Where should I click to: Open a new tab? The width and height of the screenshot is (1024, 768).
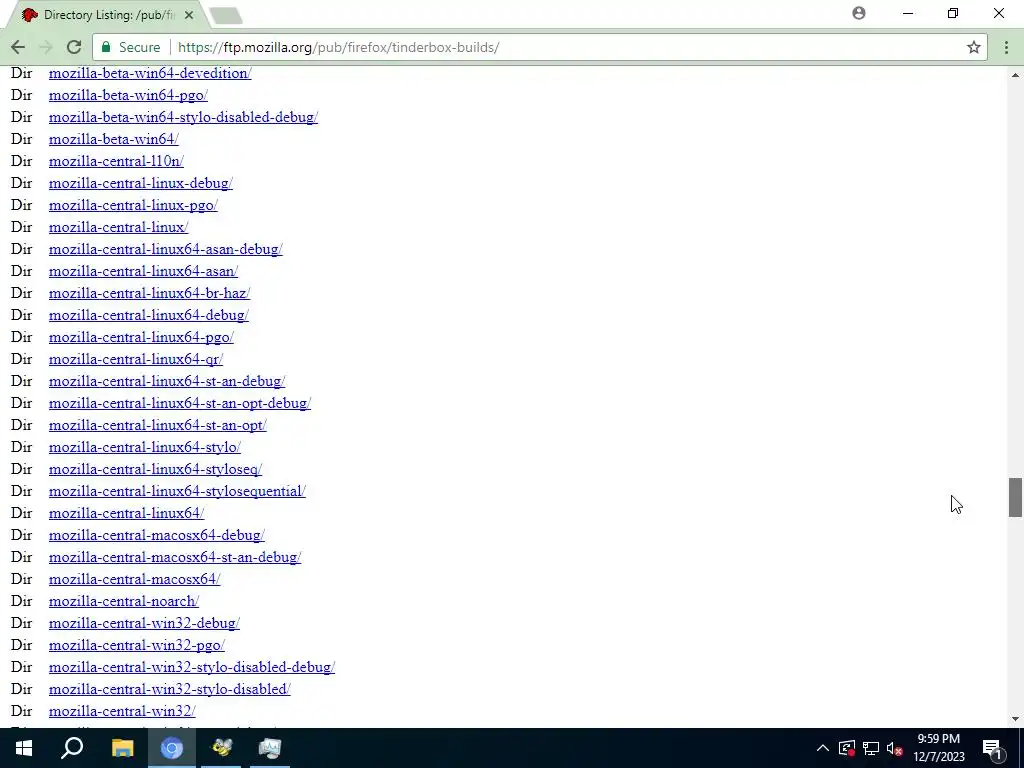[x=226, y=15]
